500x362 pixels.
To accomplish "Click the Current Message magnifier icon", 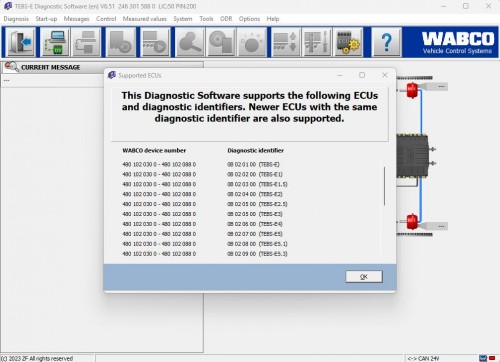I will pos(11,67).
